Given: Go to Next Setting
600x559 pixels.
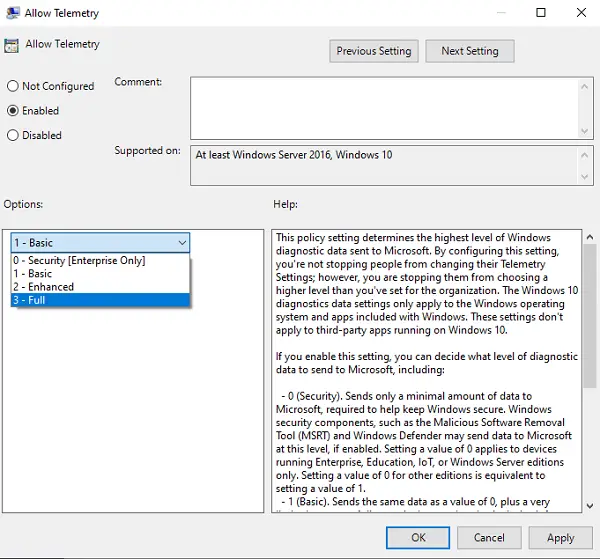Looking at the screenshot, I should click(x=470, y=51).
